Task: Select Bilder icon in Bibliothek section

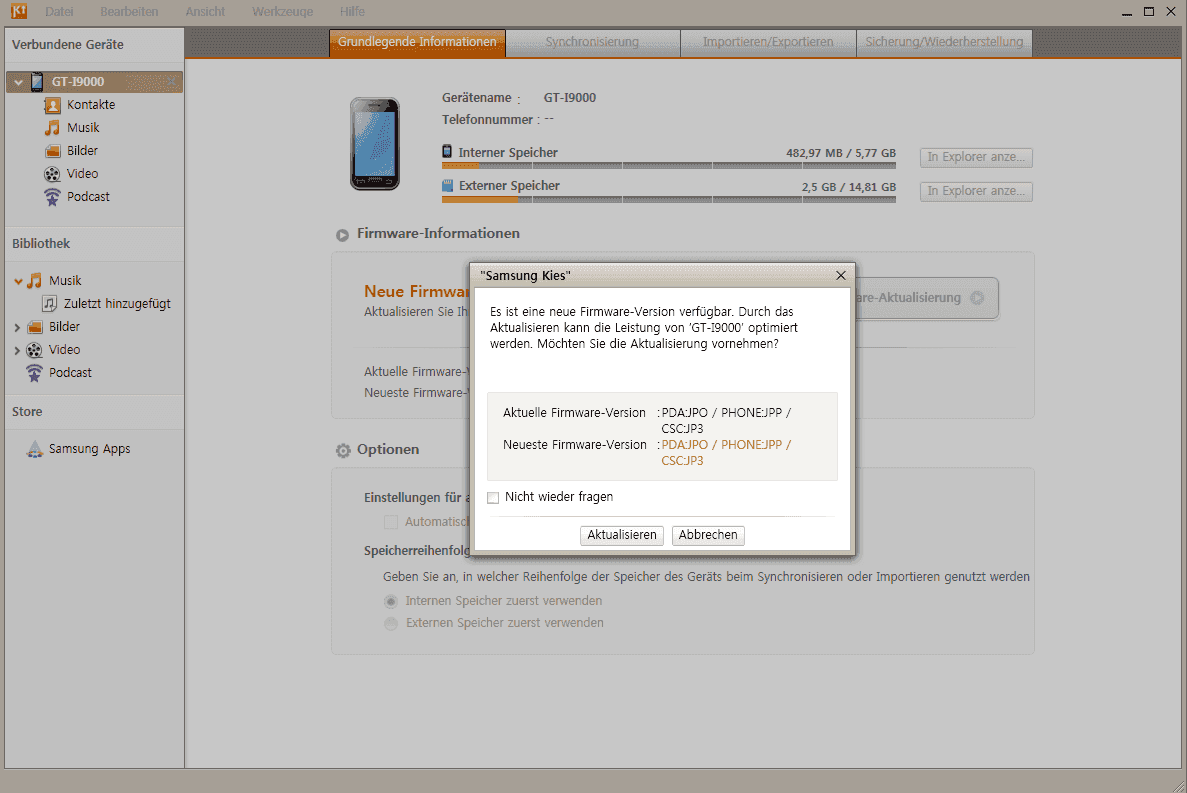Action: tap(35, 327)
